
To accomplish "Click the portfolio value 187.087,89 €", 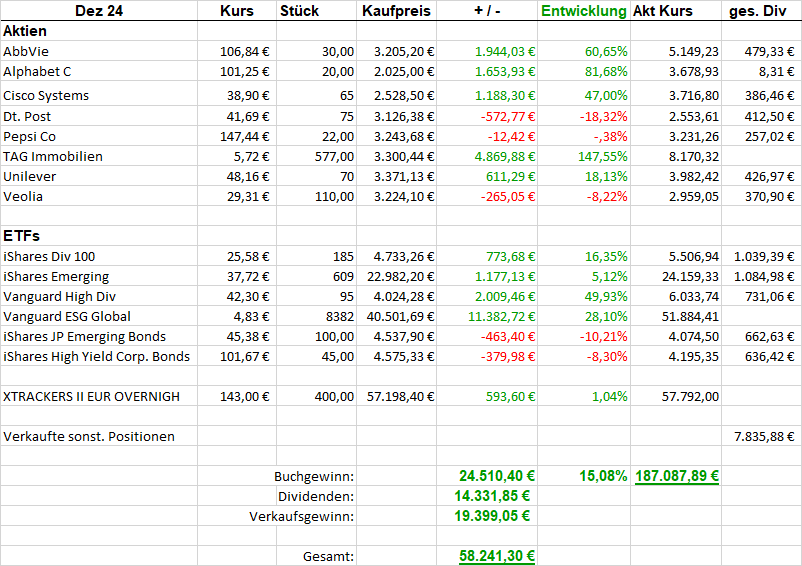I will coord(677,476).
